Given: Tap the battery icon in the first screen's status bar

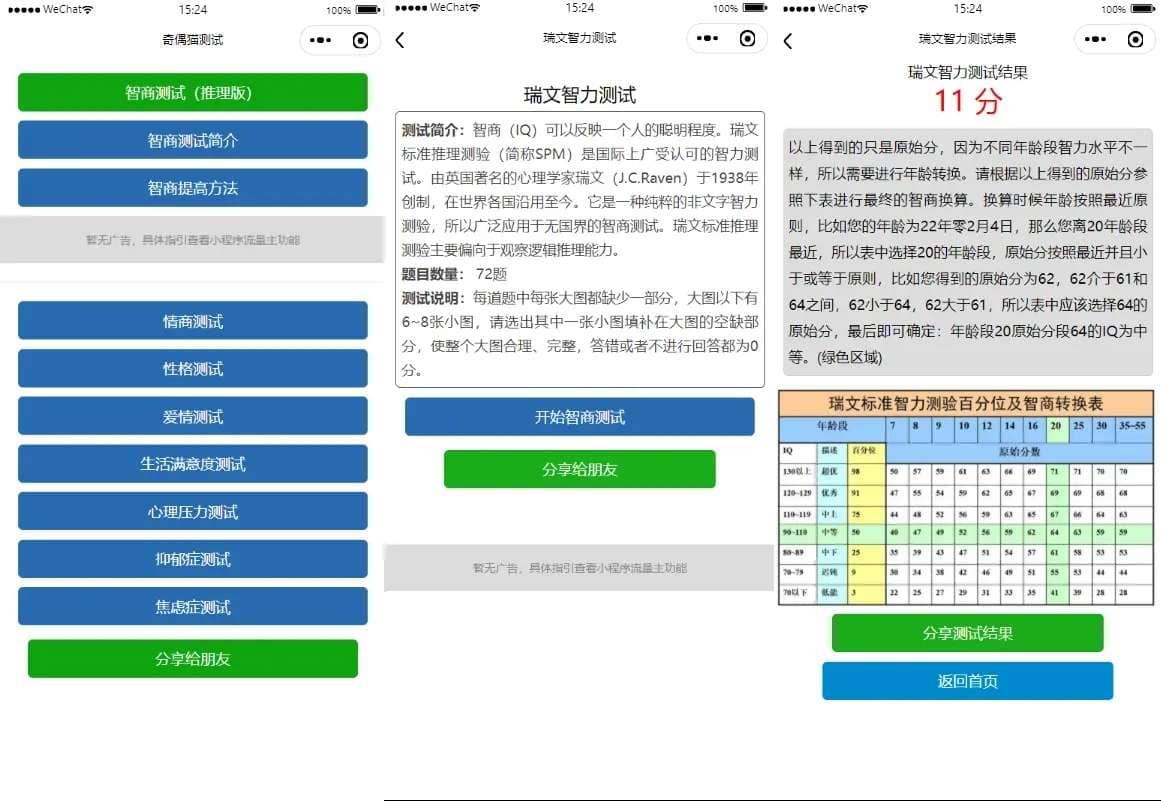Looking at the screenshot, I should click(367, 10).
